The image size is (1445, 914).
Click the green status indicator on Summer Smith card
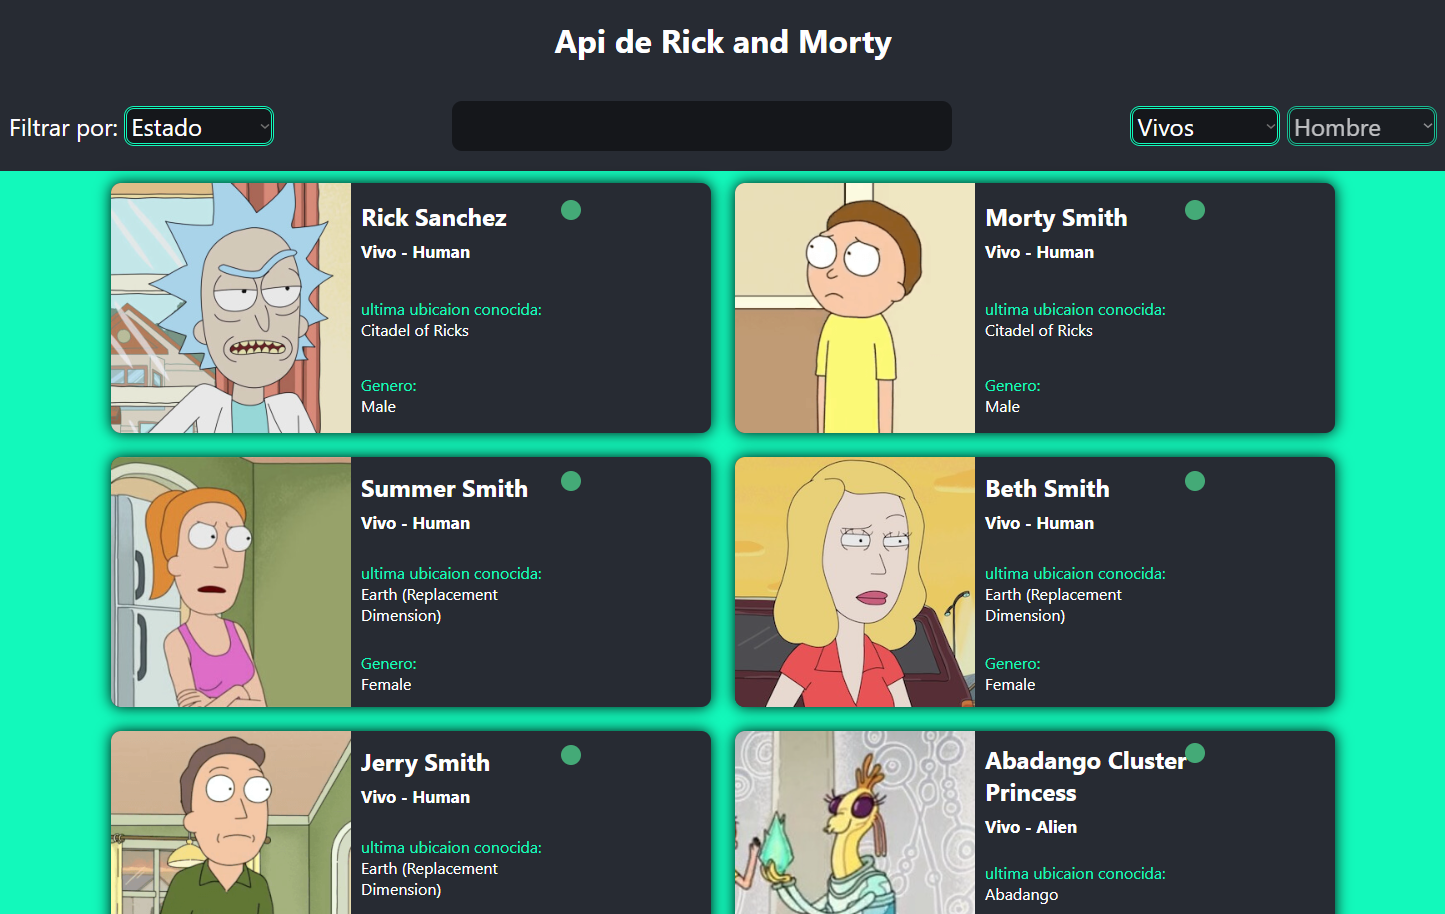point(571,481)
